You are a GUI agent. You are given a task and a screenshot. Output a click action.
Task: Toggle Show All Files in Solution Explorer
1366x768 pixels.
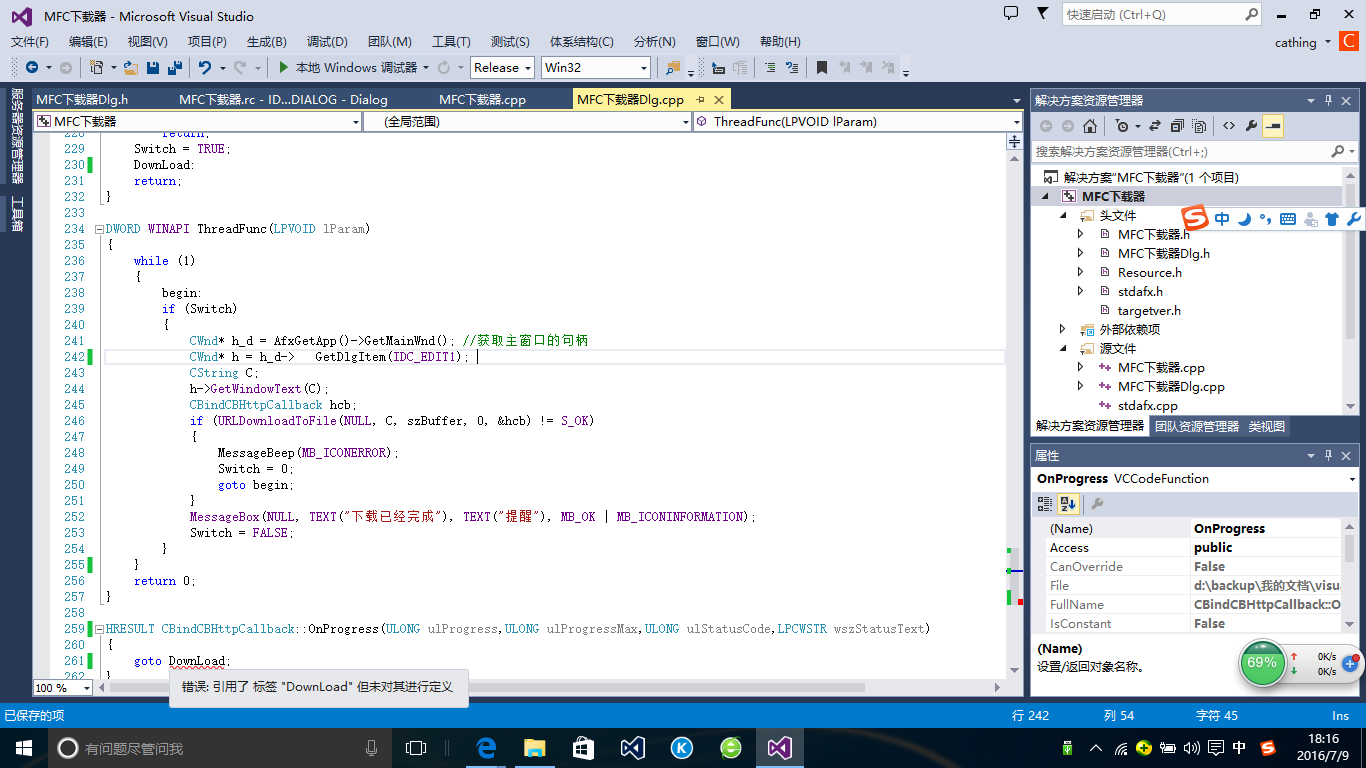[1199, 126]
